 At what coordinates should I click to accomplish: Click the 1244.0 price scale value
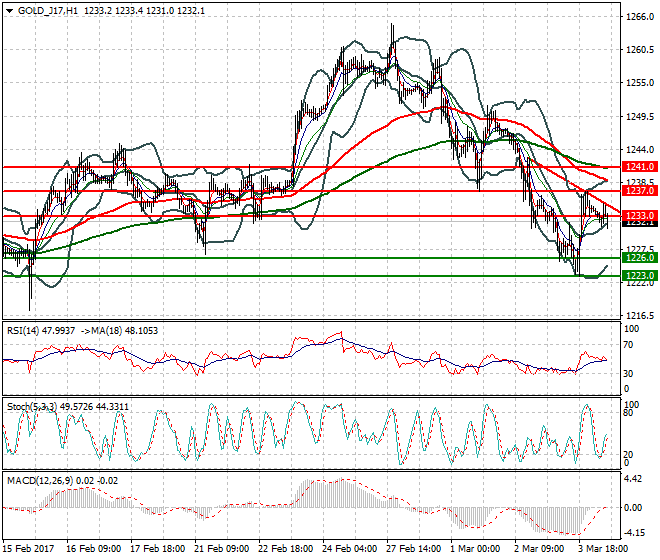coord(640,149)
